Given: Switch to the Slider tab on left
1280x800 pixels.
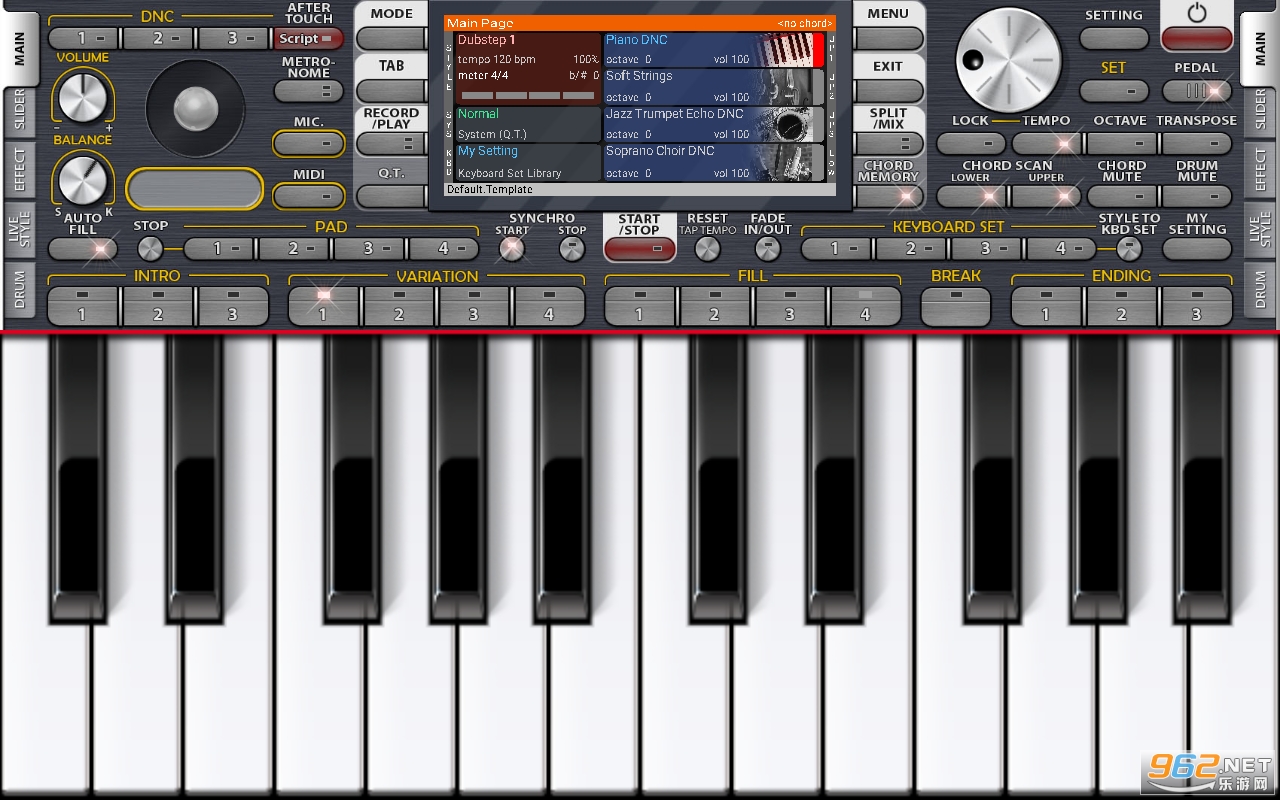Looking at the screenshot, I should 18,111.
